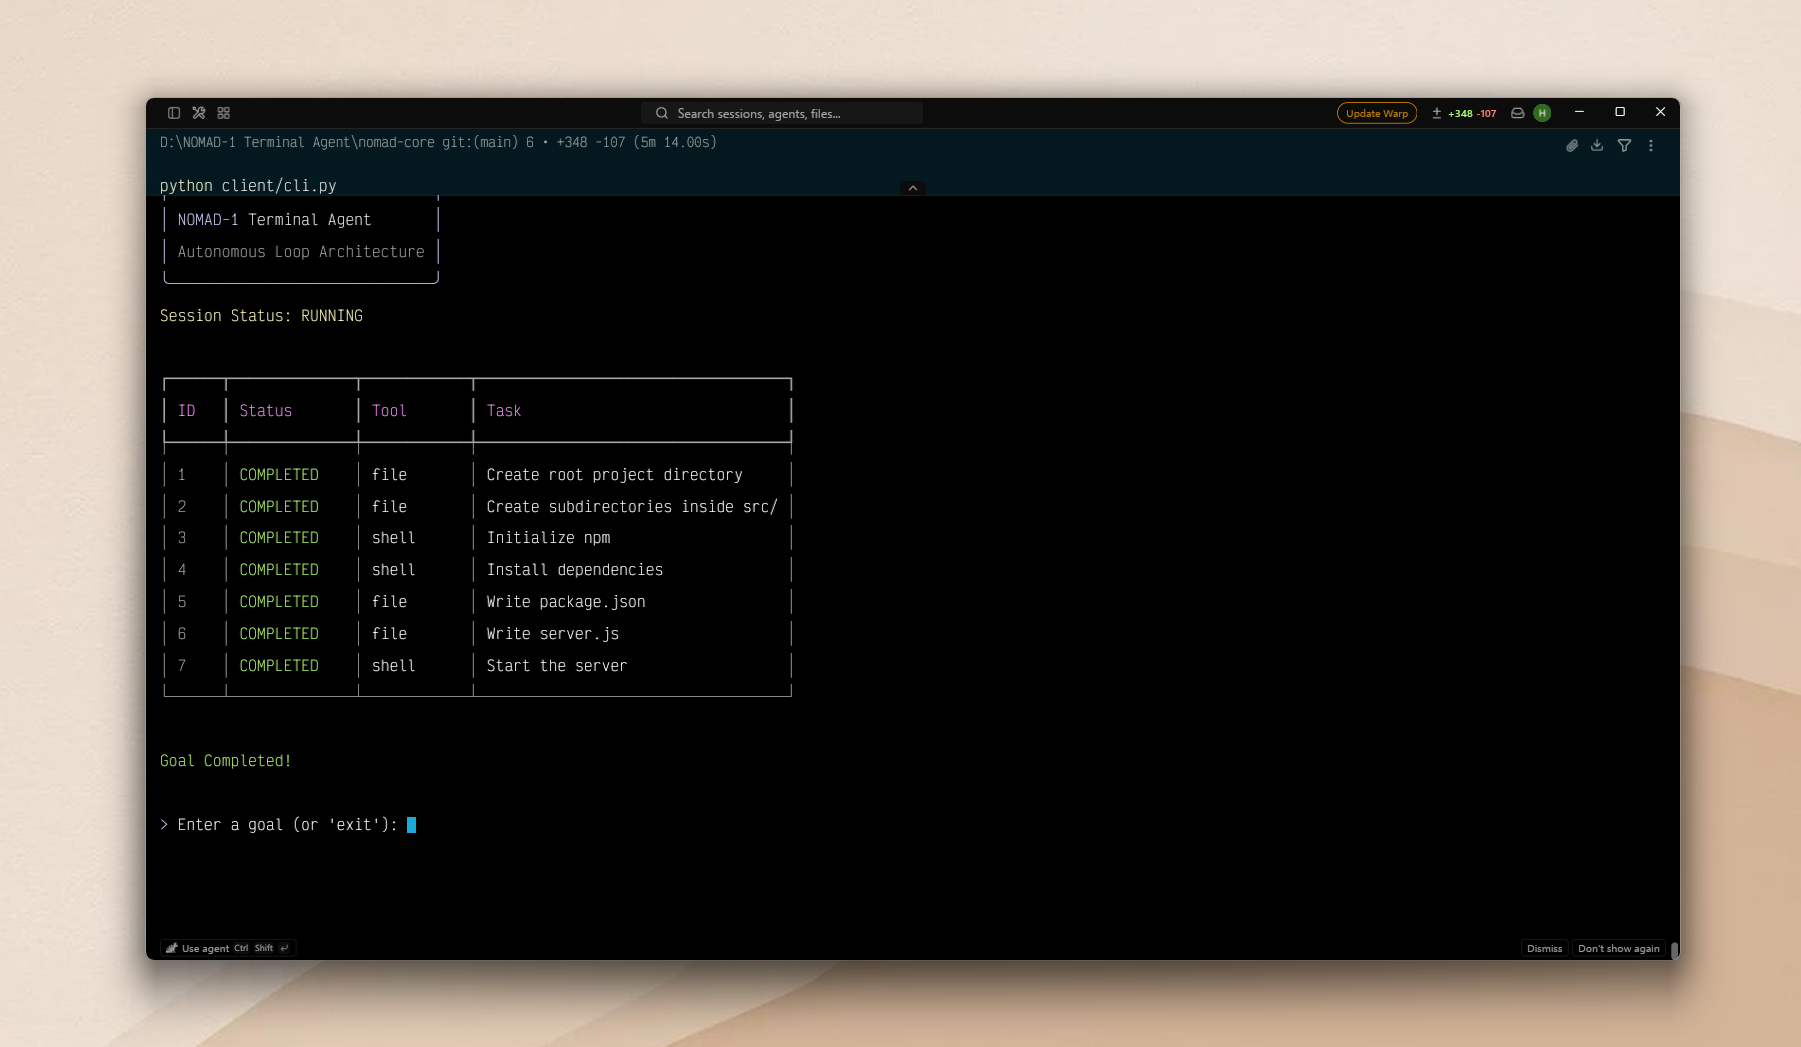Click 'Session Status: RUNNING' text
1801x1047 pixels.
pos(261,316)
